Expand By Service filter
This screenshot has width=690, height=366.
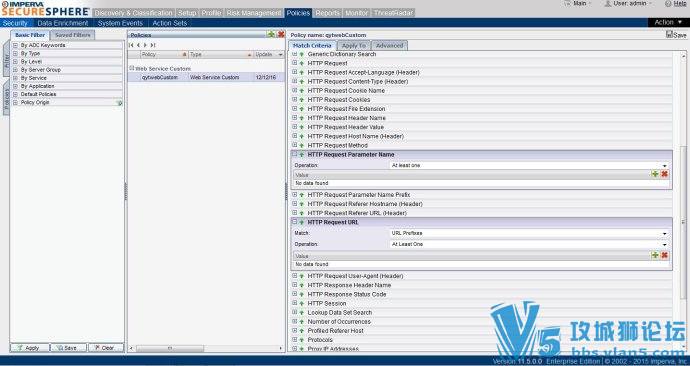[x=15, y=78]
